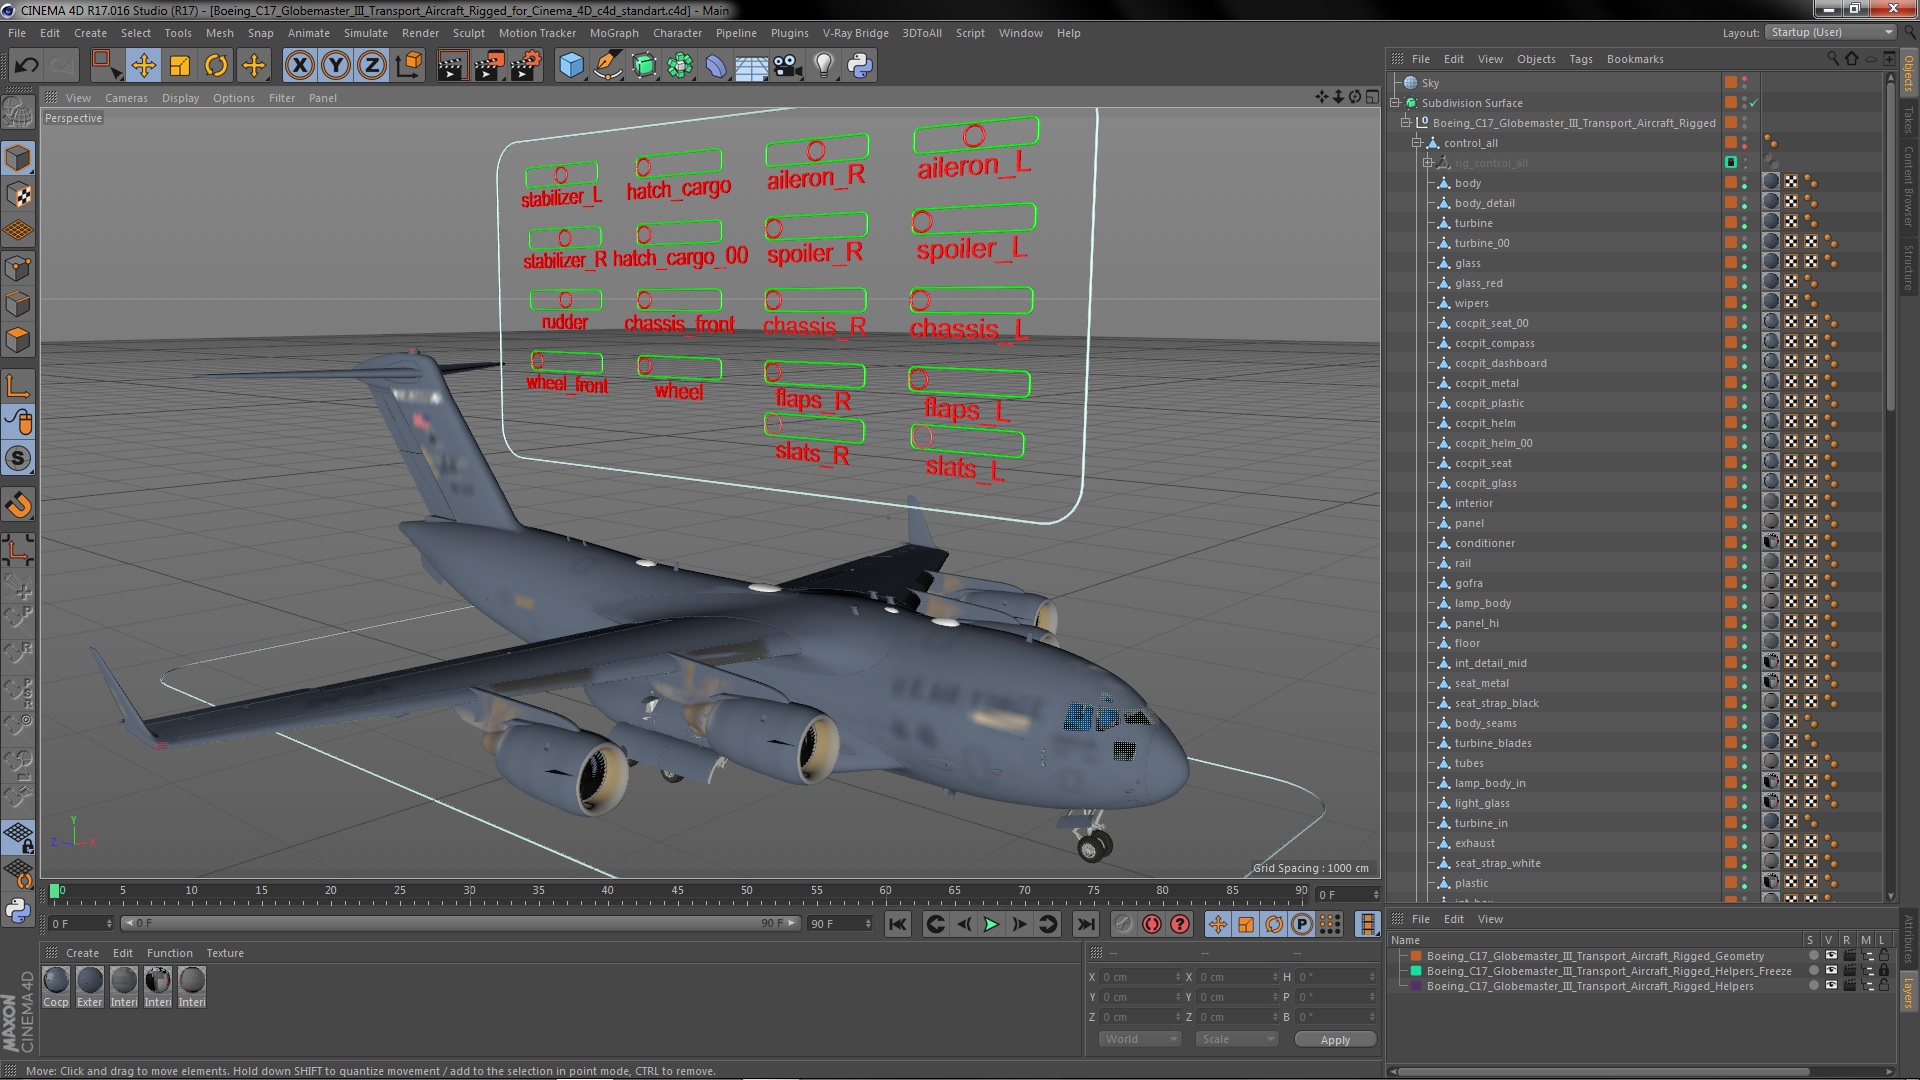Toggle Rotation keyframe recording icon
1920x1080 pixels.
click(1274, 924)
